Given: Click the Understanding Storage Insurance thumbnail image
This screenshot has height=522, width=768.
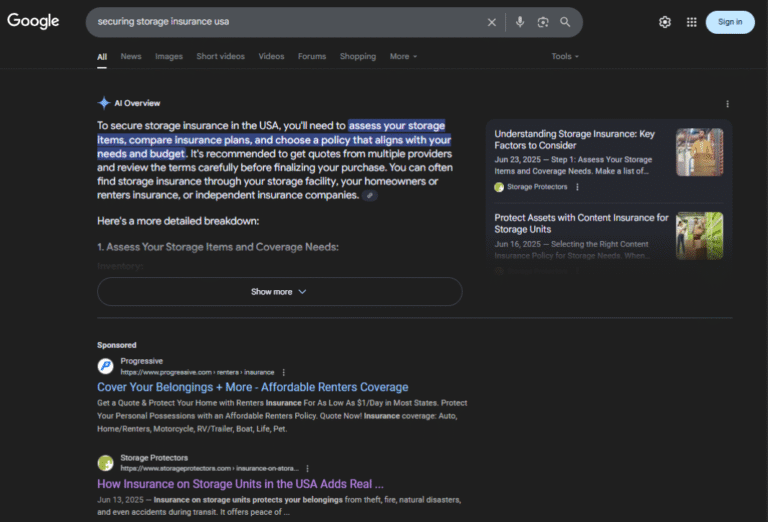Looking at the screenshot, I should [x=699, y=152].
